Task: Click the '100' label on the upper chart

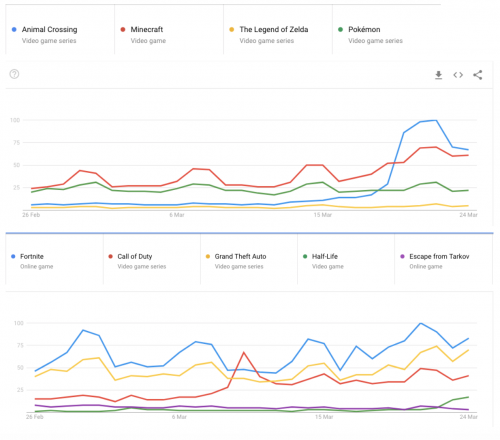Action: tap(15, 120)
